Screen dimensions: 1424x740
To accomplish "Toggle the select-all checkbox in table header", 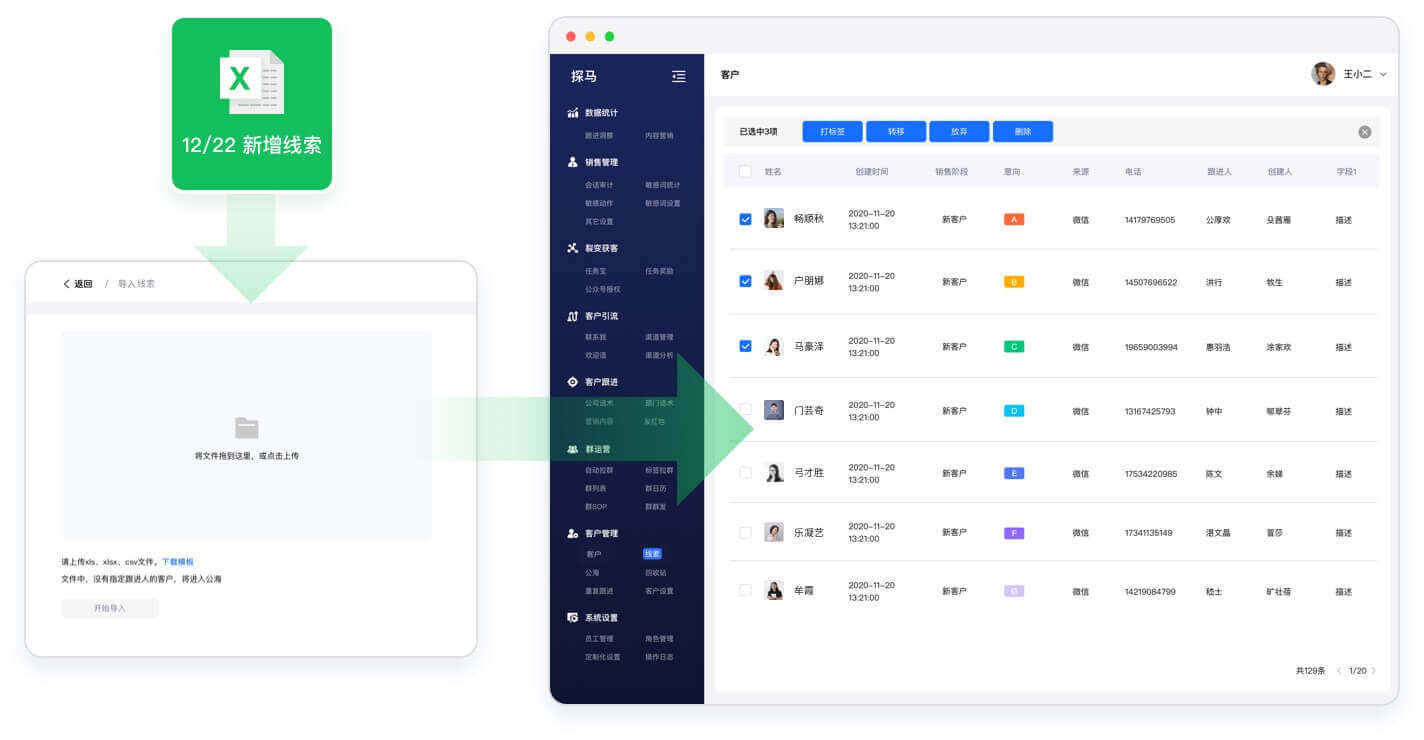I will (x=745, y=172).
